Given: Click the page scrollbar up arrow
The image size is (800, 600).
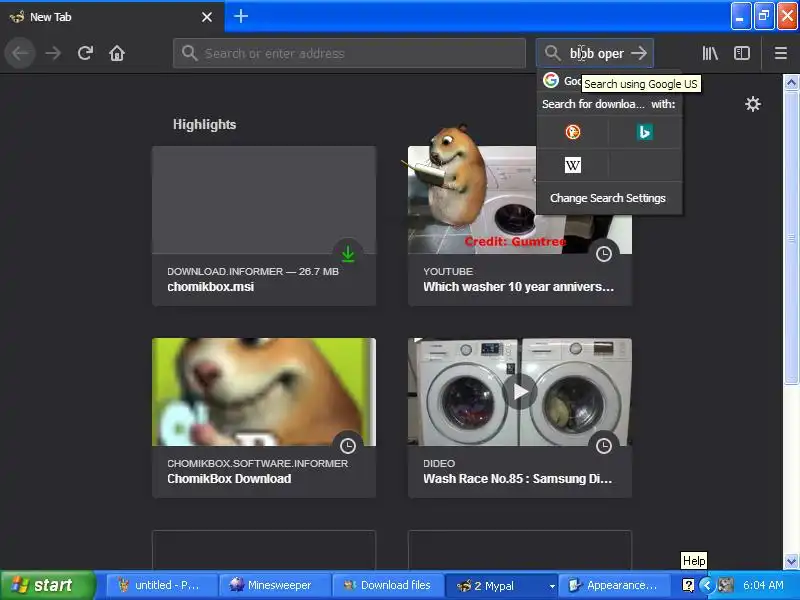Looking at the screenshot, I should (x=791, y=82).
